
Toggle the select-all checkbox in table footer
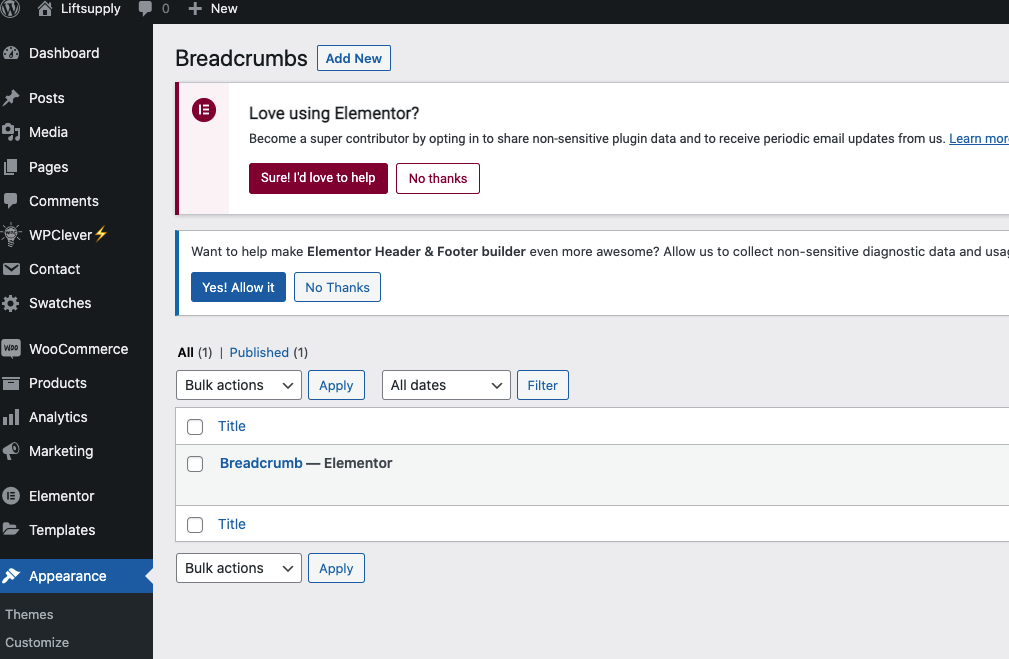(196, 525)
